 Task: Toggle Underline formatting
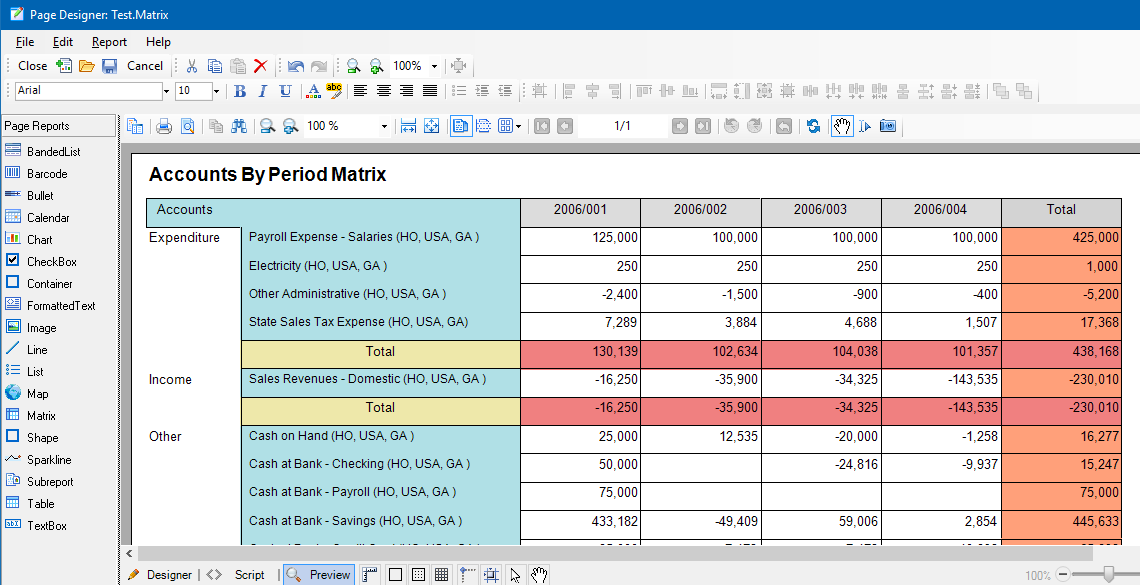(286, 91)
